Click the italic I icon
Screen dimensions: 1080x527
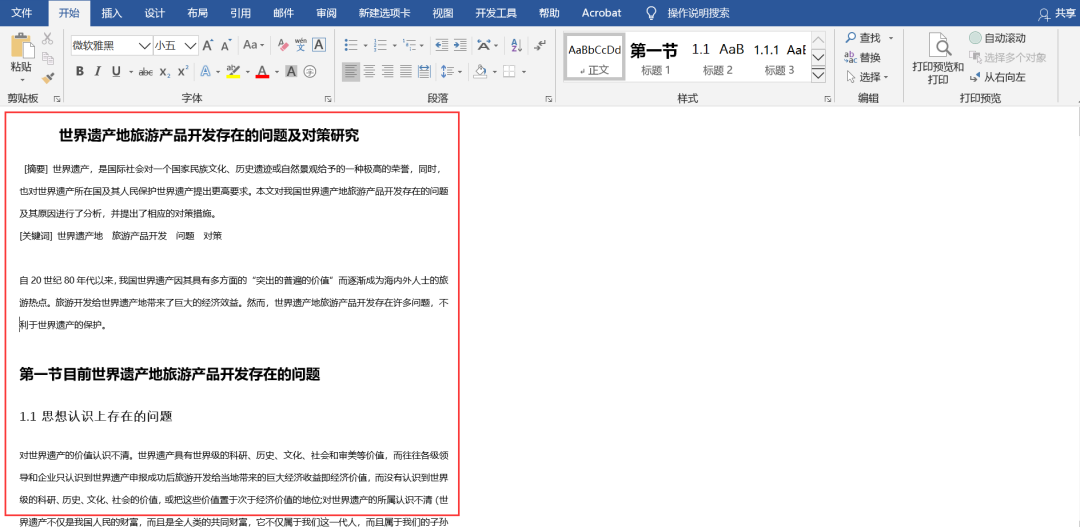coord(98,71)
